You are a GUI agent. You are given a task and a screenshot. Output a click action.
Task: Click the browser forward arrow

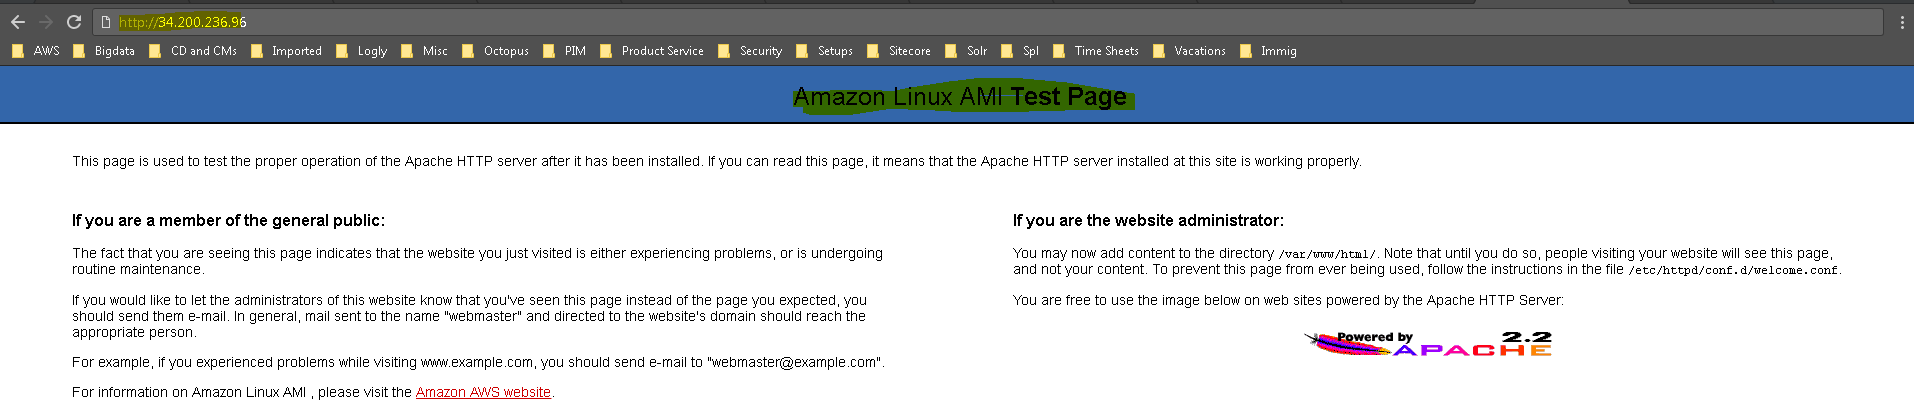(45, 22)
